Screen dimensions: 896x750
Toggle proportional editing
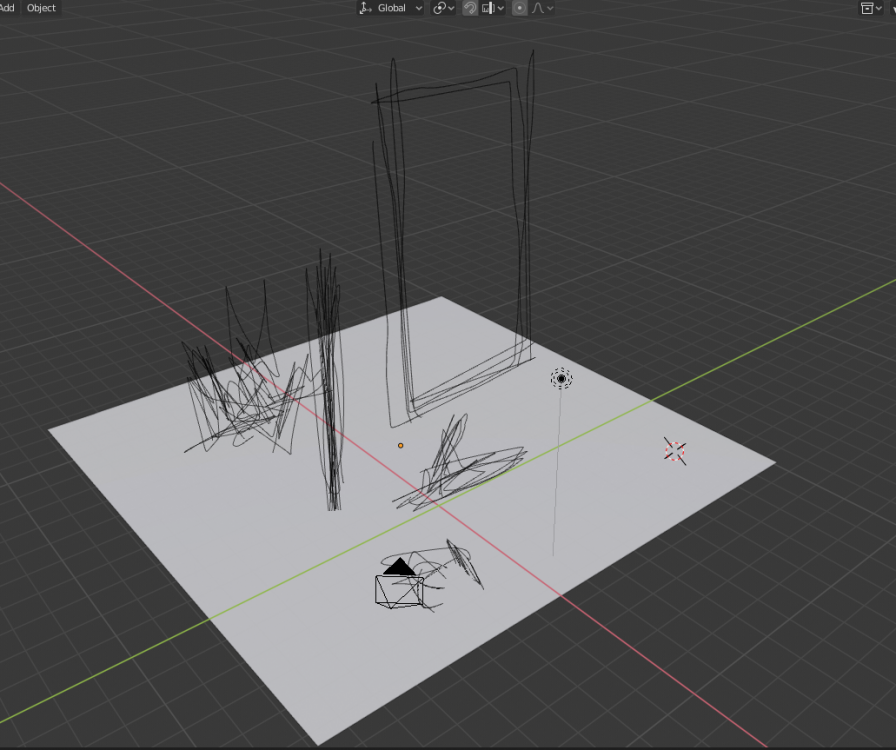click(x=519, y=8)
